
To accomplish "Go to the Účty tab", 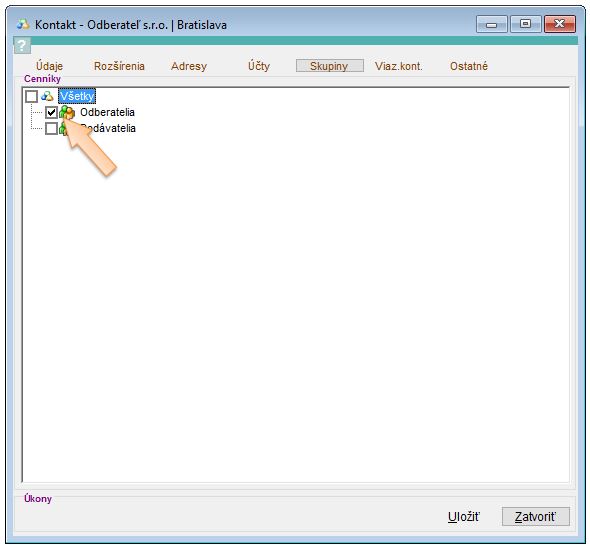I will pos(259,66).
